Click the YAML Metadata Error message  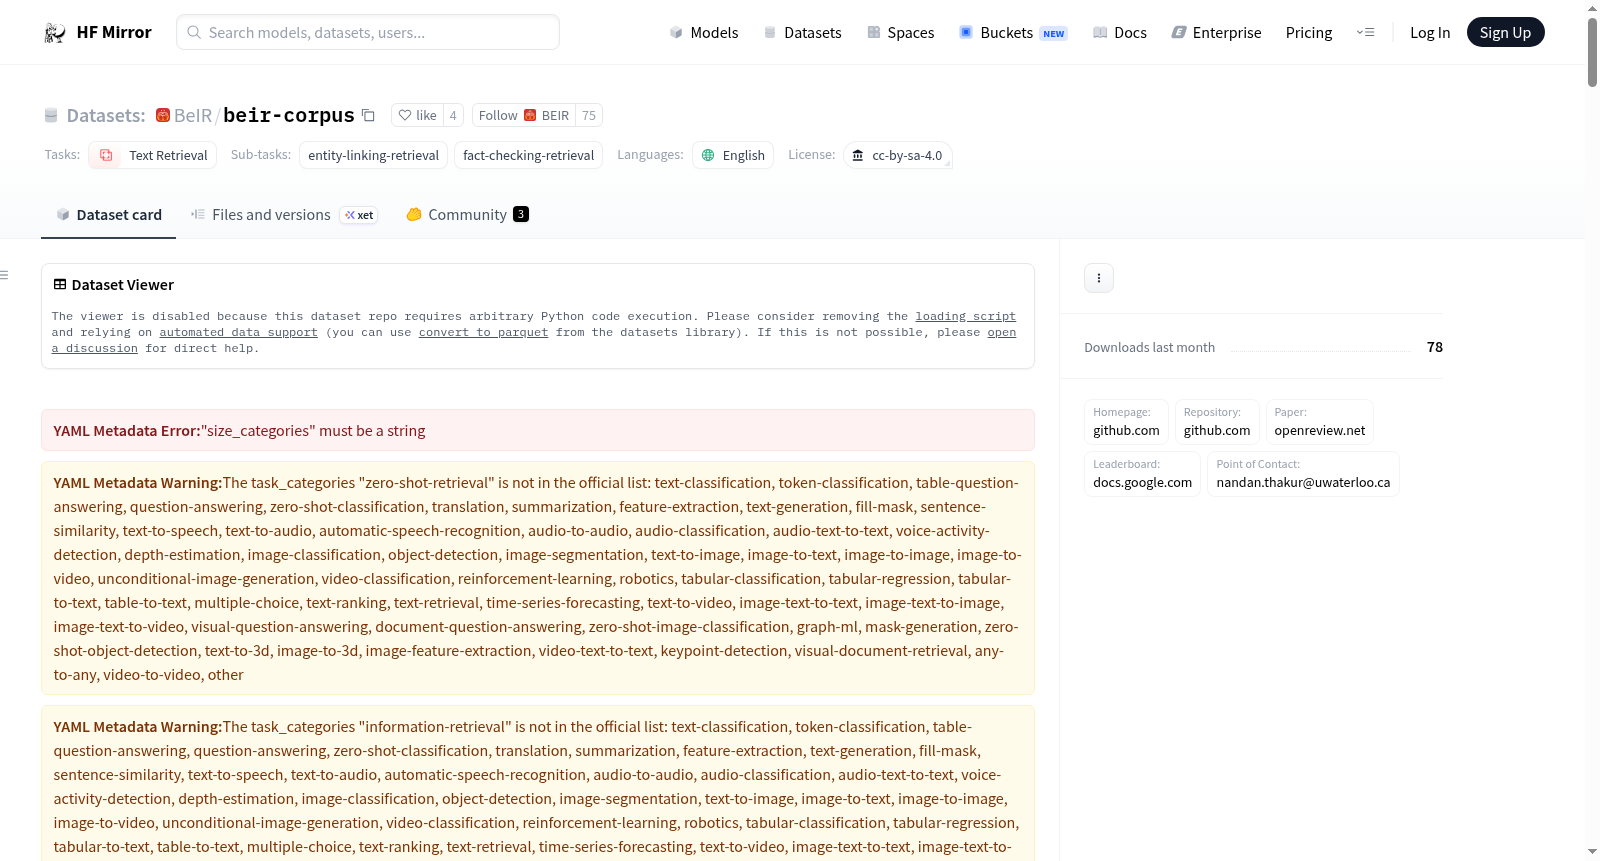[538, 430]
